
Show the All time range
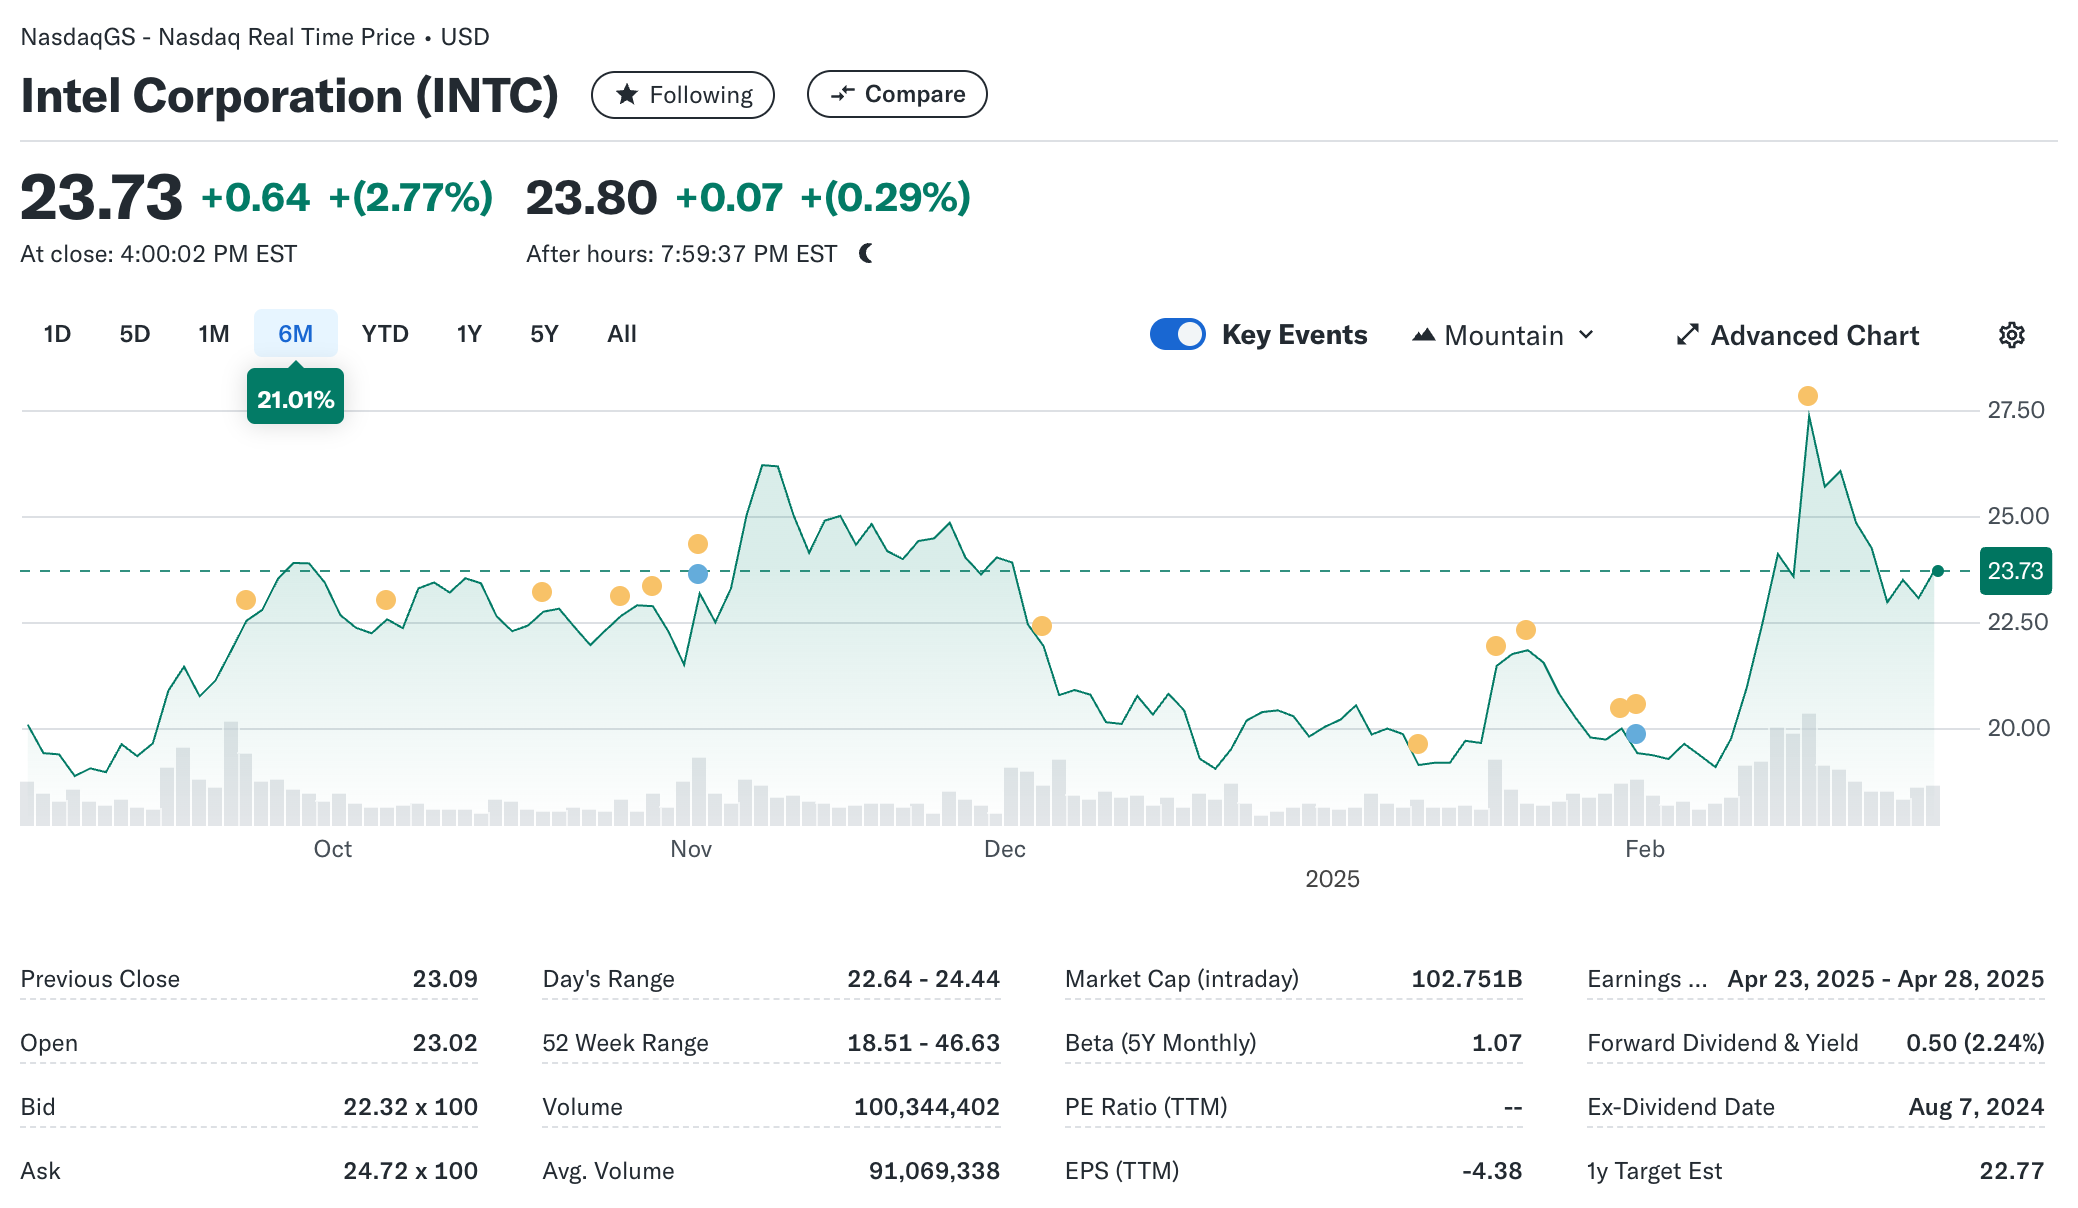click(x=621, y=334)
